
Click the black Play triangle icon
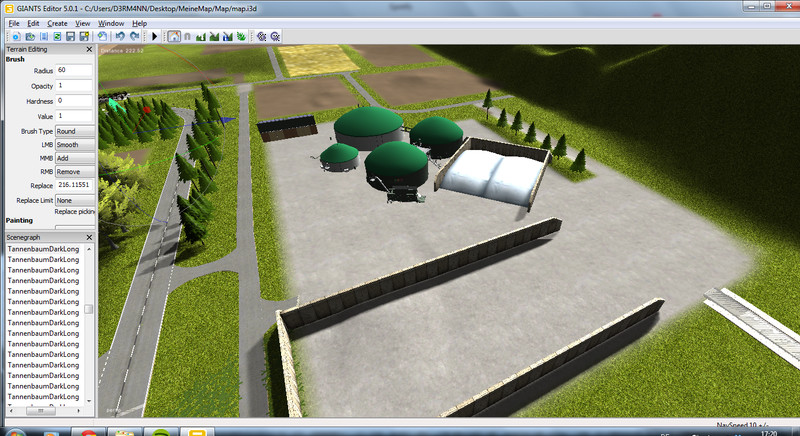pyautogui.click(x=155, y=36)
